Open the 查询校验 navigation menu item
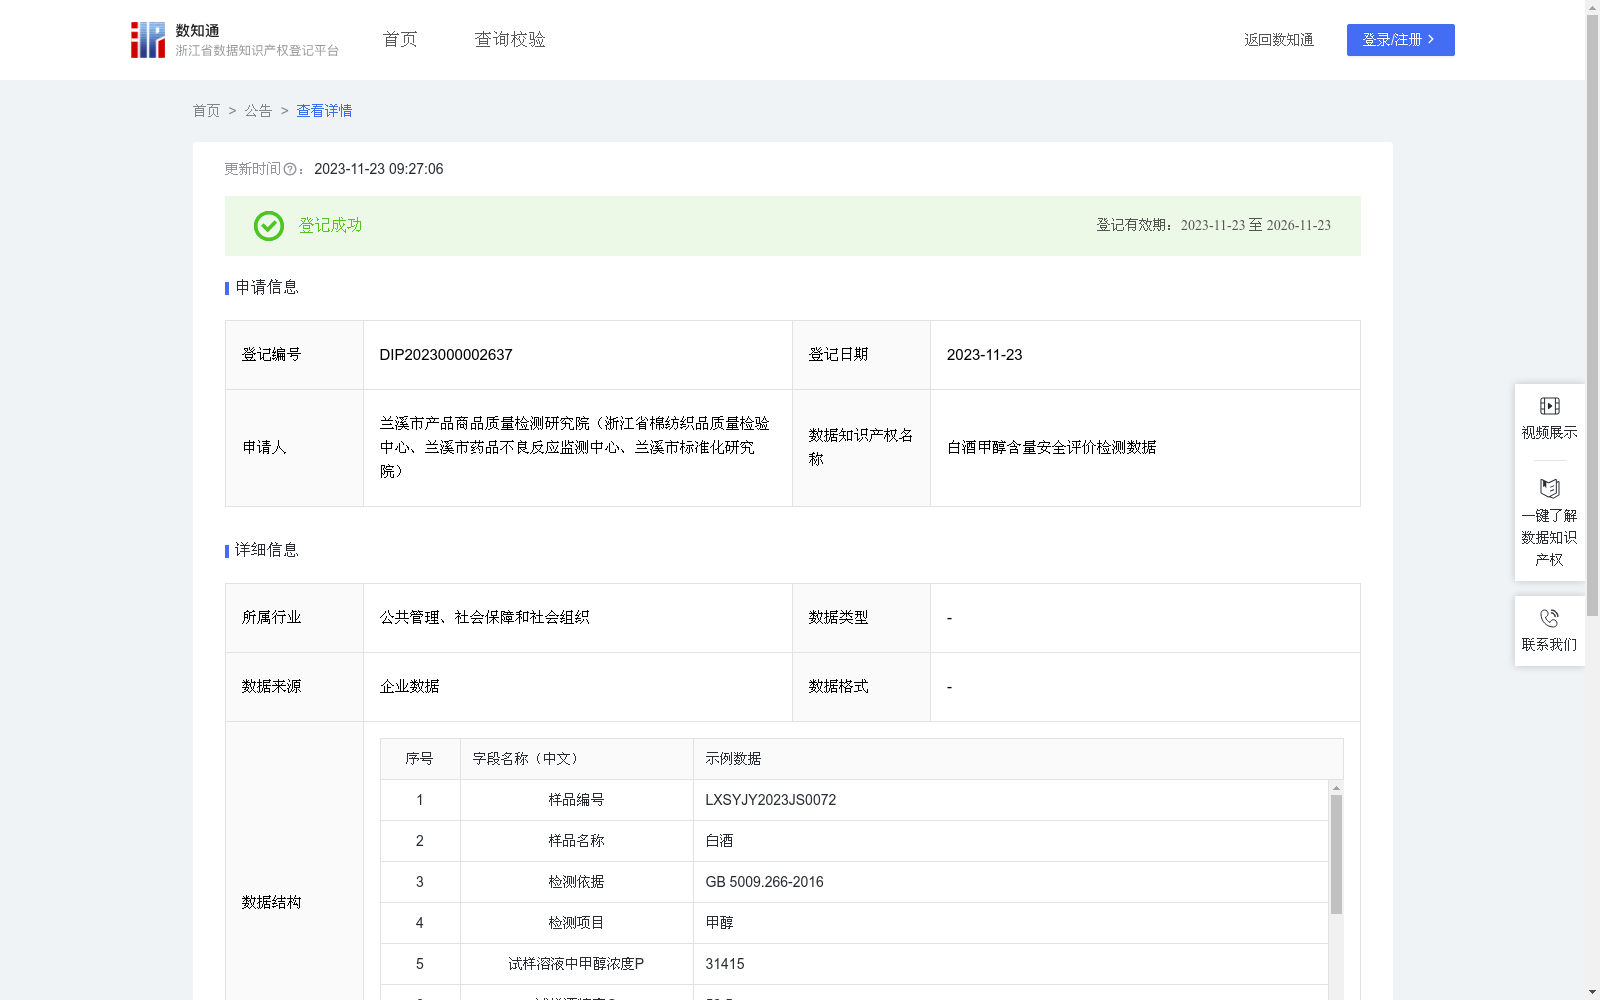 click(510, 40)
